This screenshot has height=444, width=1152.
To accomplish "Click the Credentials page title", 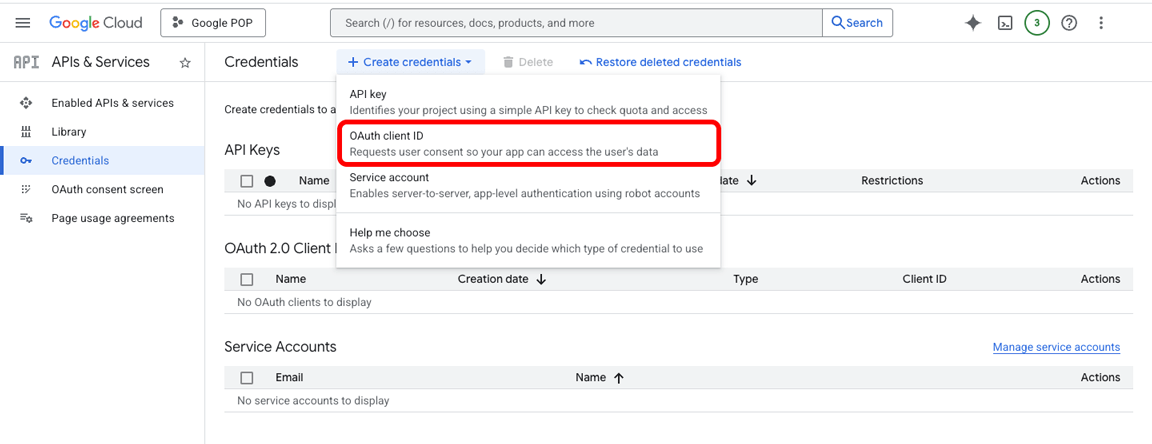I will (x=262, y=62).
